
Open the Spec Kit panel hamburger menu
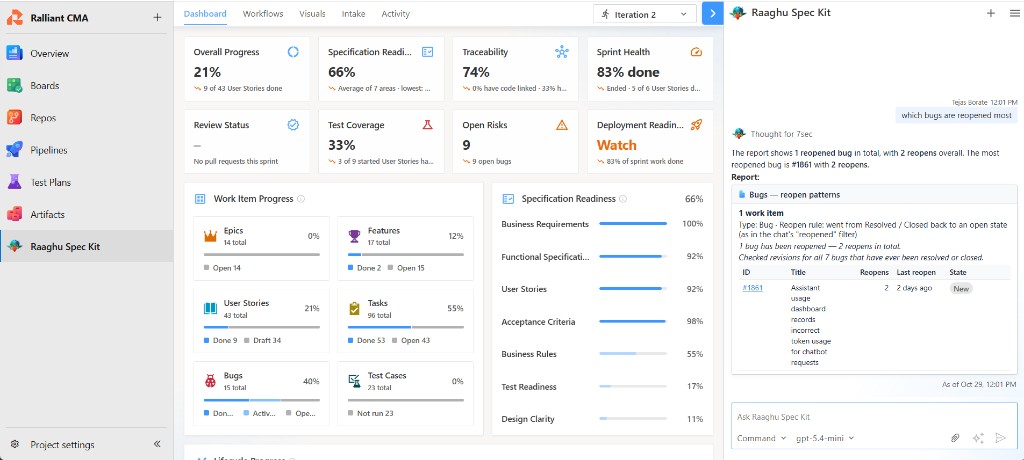pyautogui.click(x=1014, y=13)
